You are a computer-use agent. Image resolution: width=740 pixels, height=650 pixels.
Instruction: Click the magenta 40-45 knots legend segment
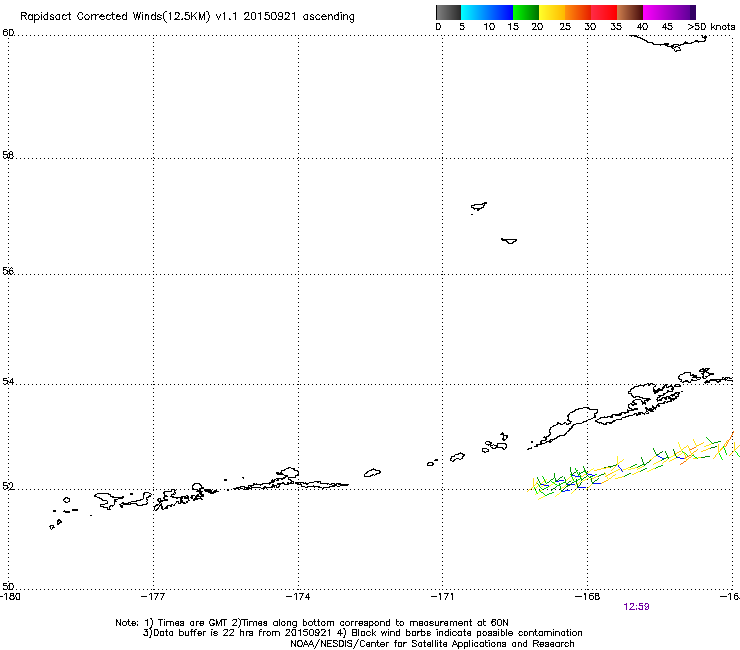pyautogui.click(x=656, y=12)
